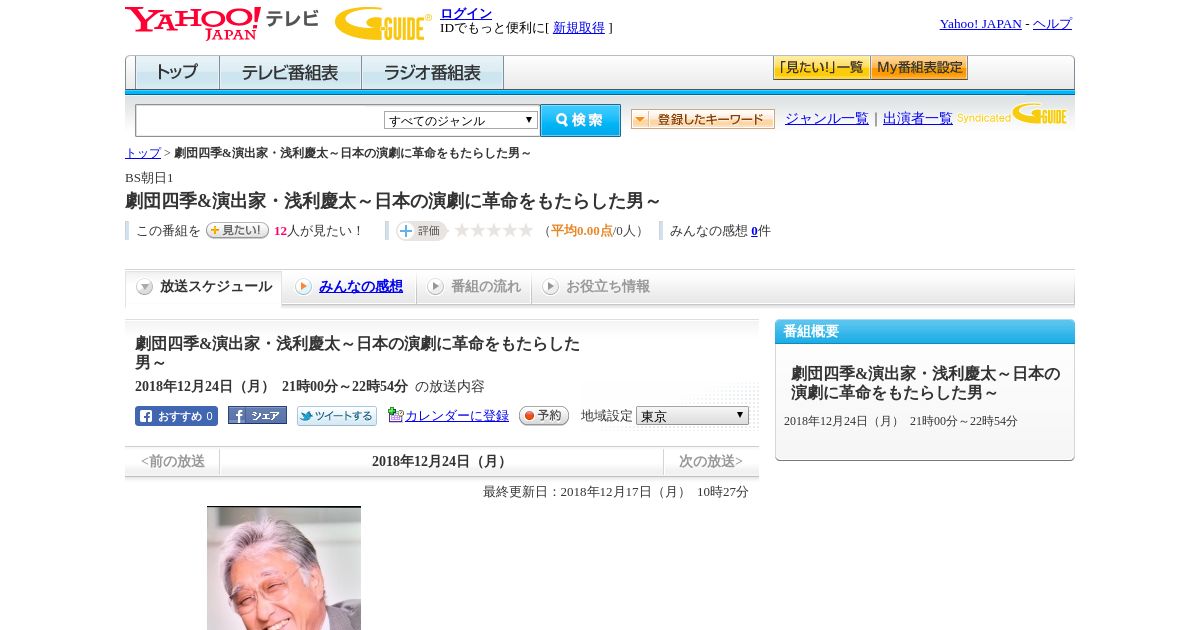This screenshot has width=1200, height=630.
Task: Click the 新規取得 link
Action: [579, 28]
